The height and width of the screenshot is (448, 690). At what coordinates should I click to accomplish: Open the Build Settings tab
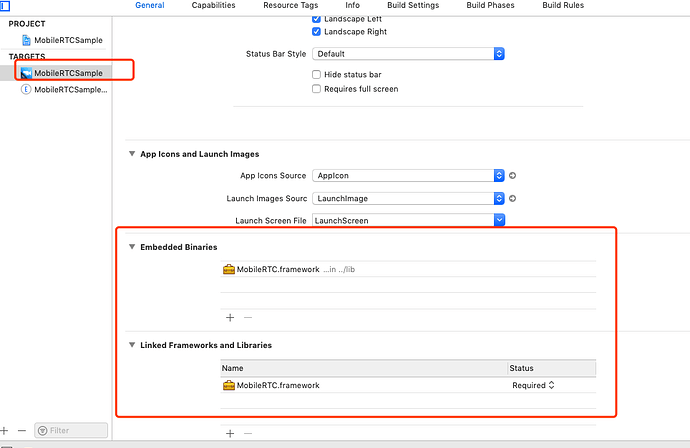(x=413, y=5)
